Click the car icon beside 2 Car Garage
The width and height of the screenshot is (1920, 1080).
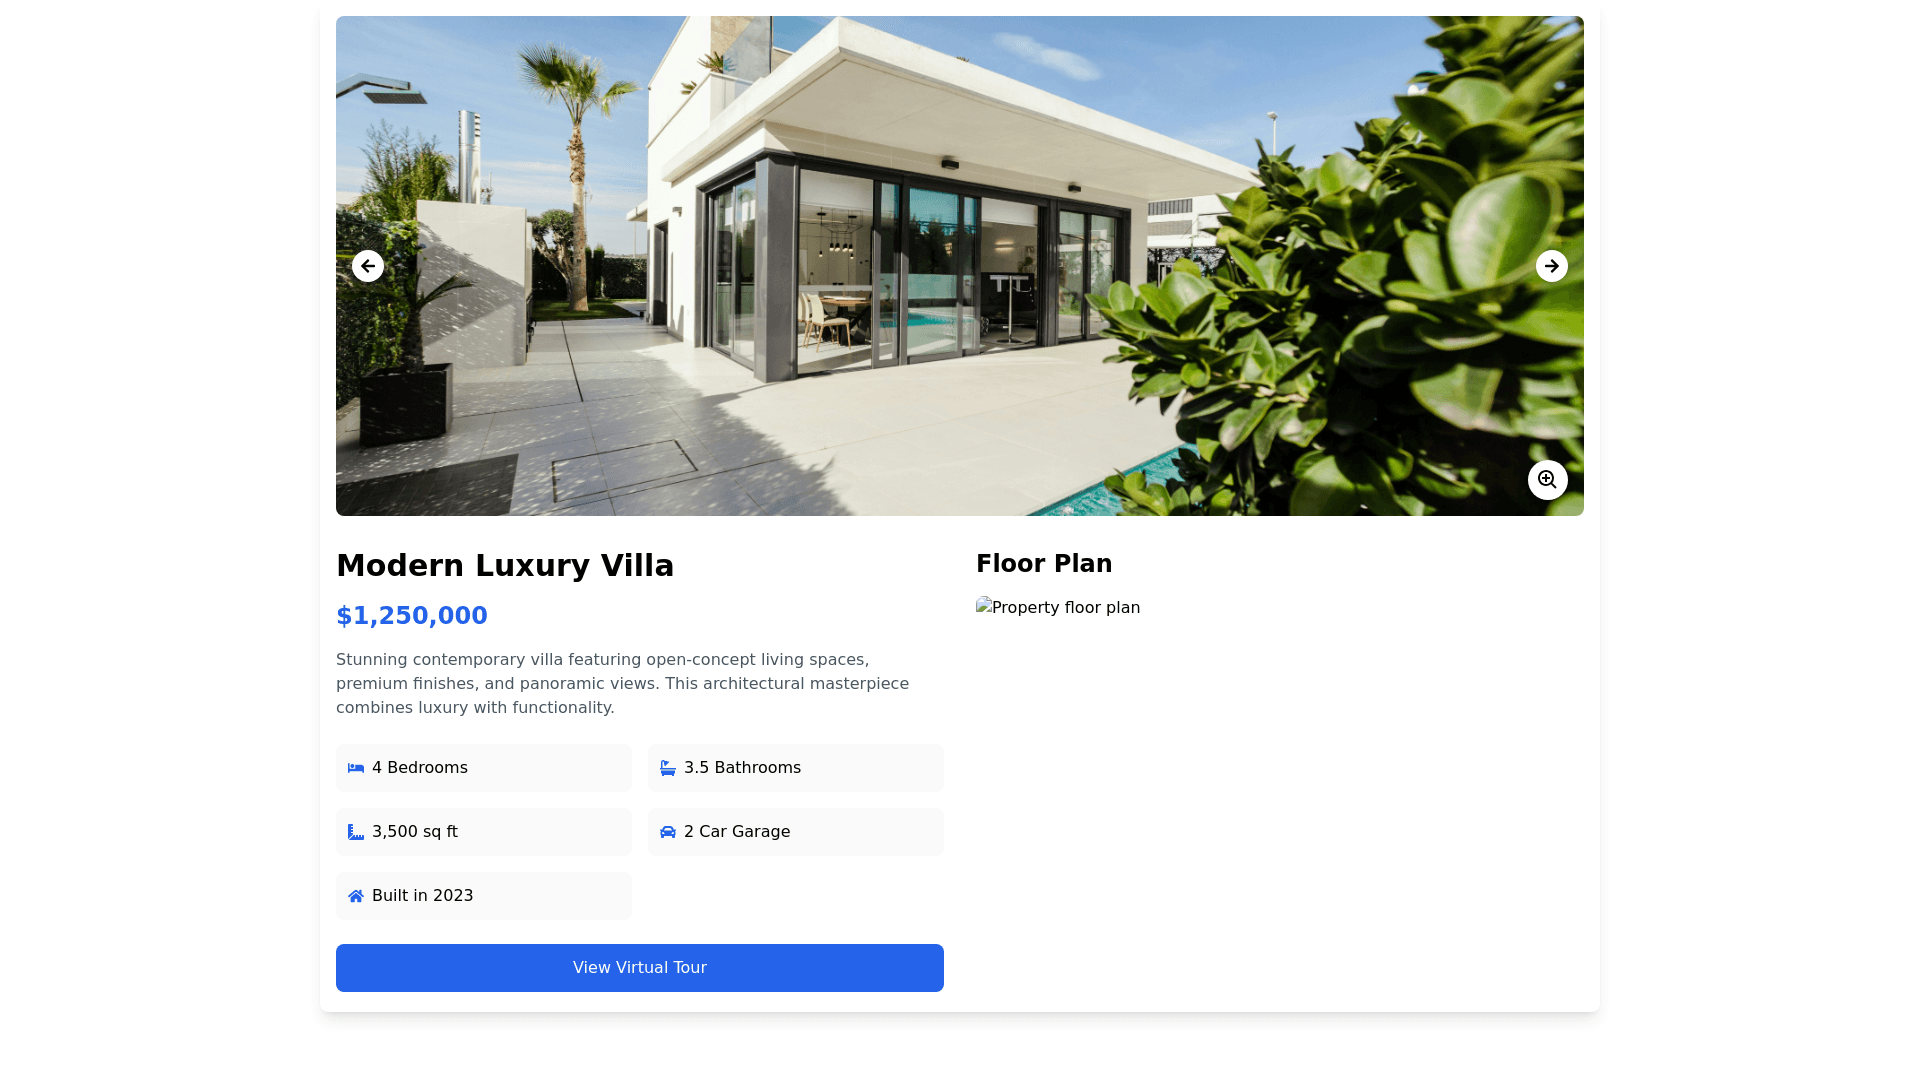pos(668,832)
